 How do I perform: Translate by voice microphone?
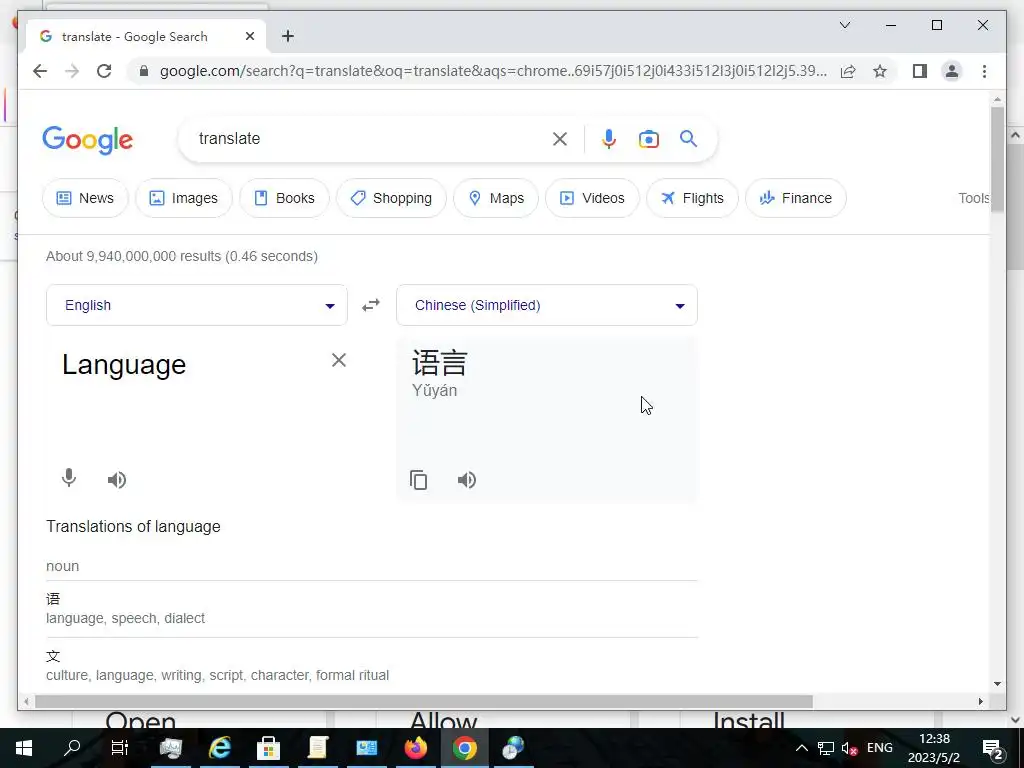point(69,479)
